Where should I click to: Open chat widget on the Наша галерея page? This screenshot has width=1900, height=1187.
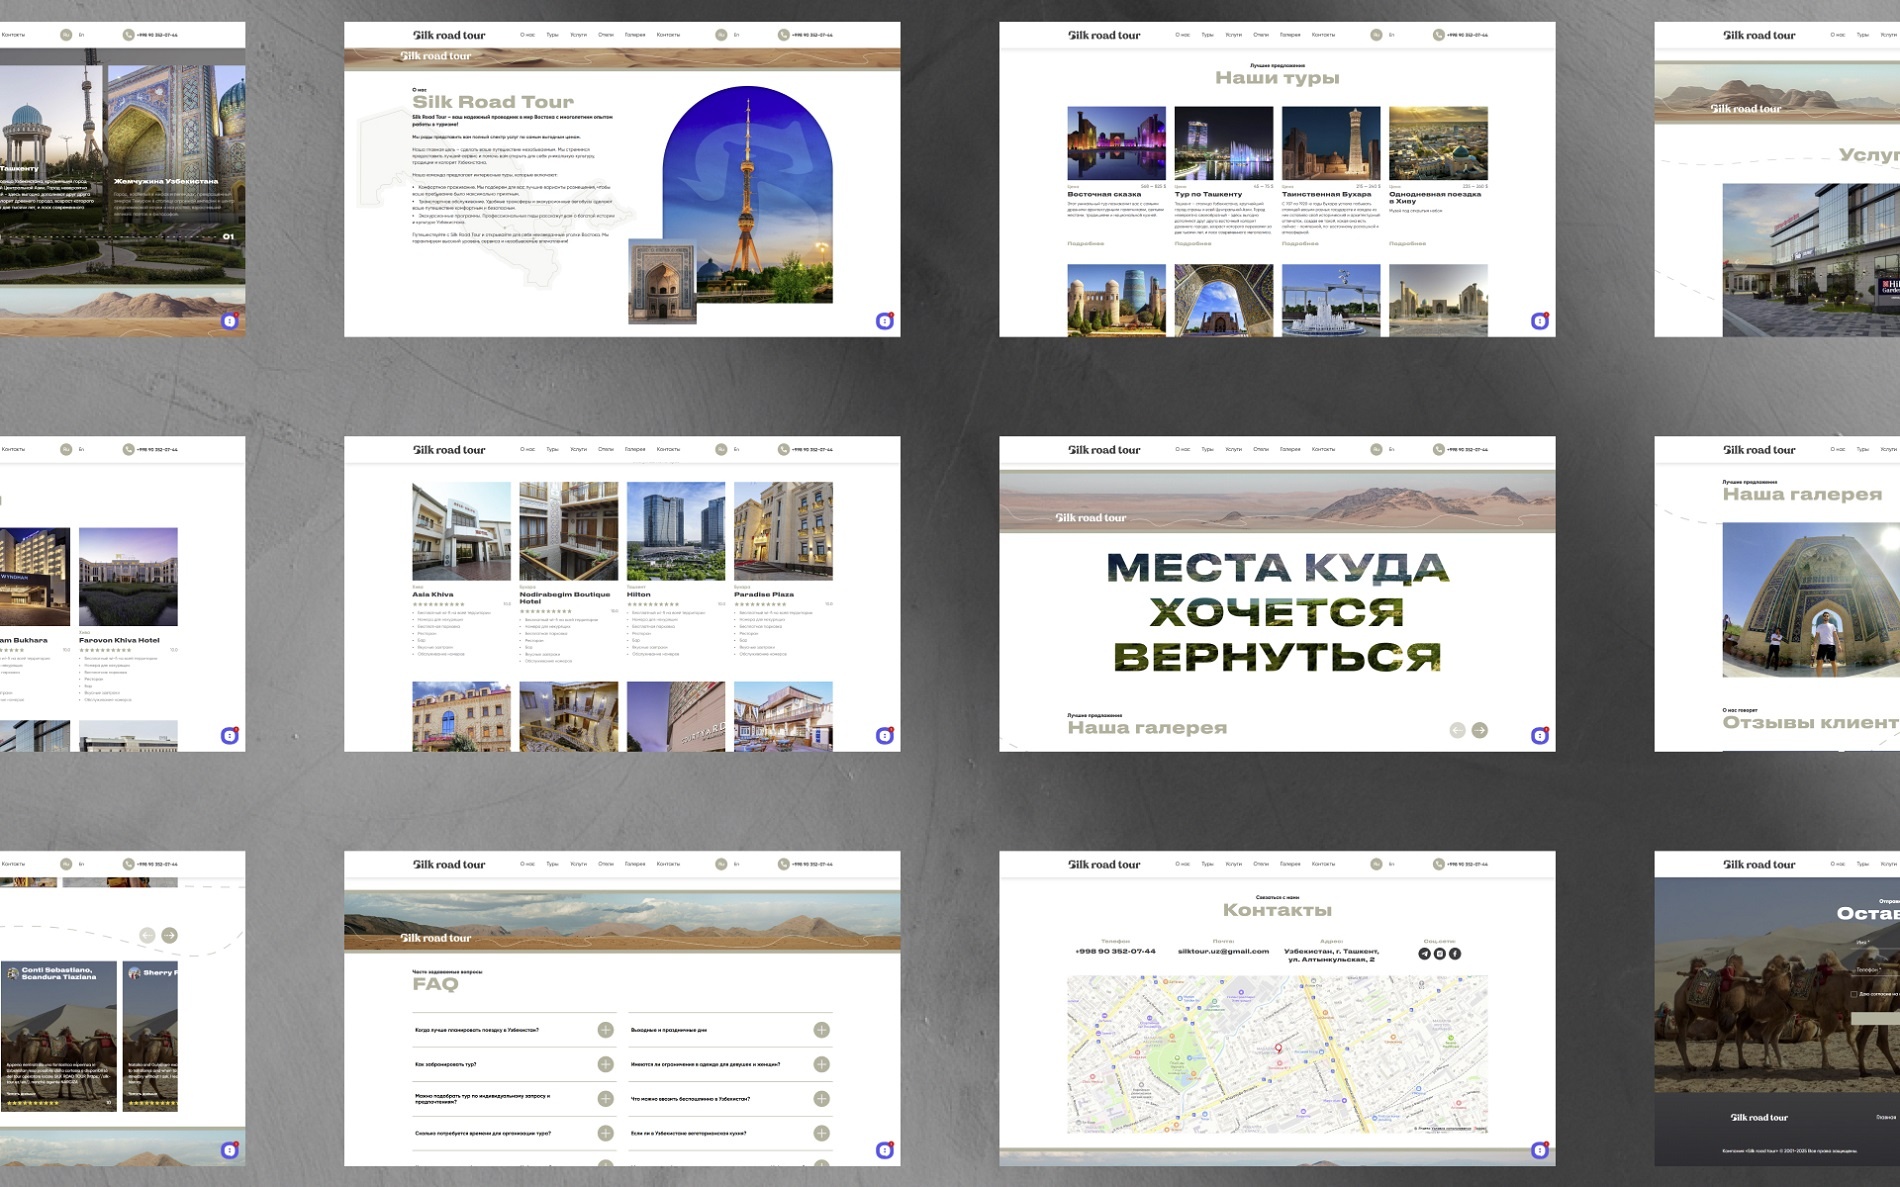coord(1540,736)
